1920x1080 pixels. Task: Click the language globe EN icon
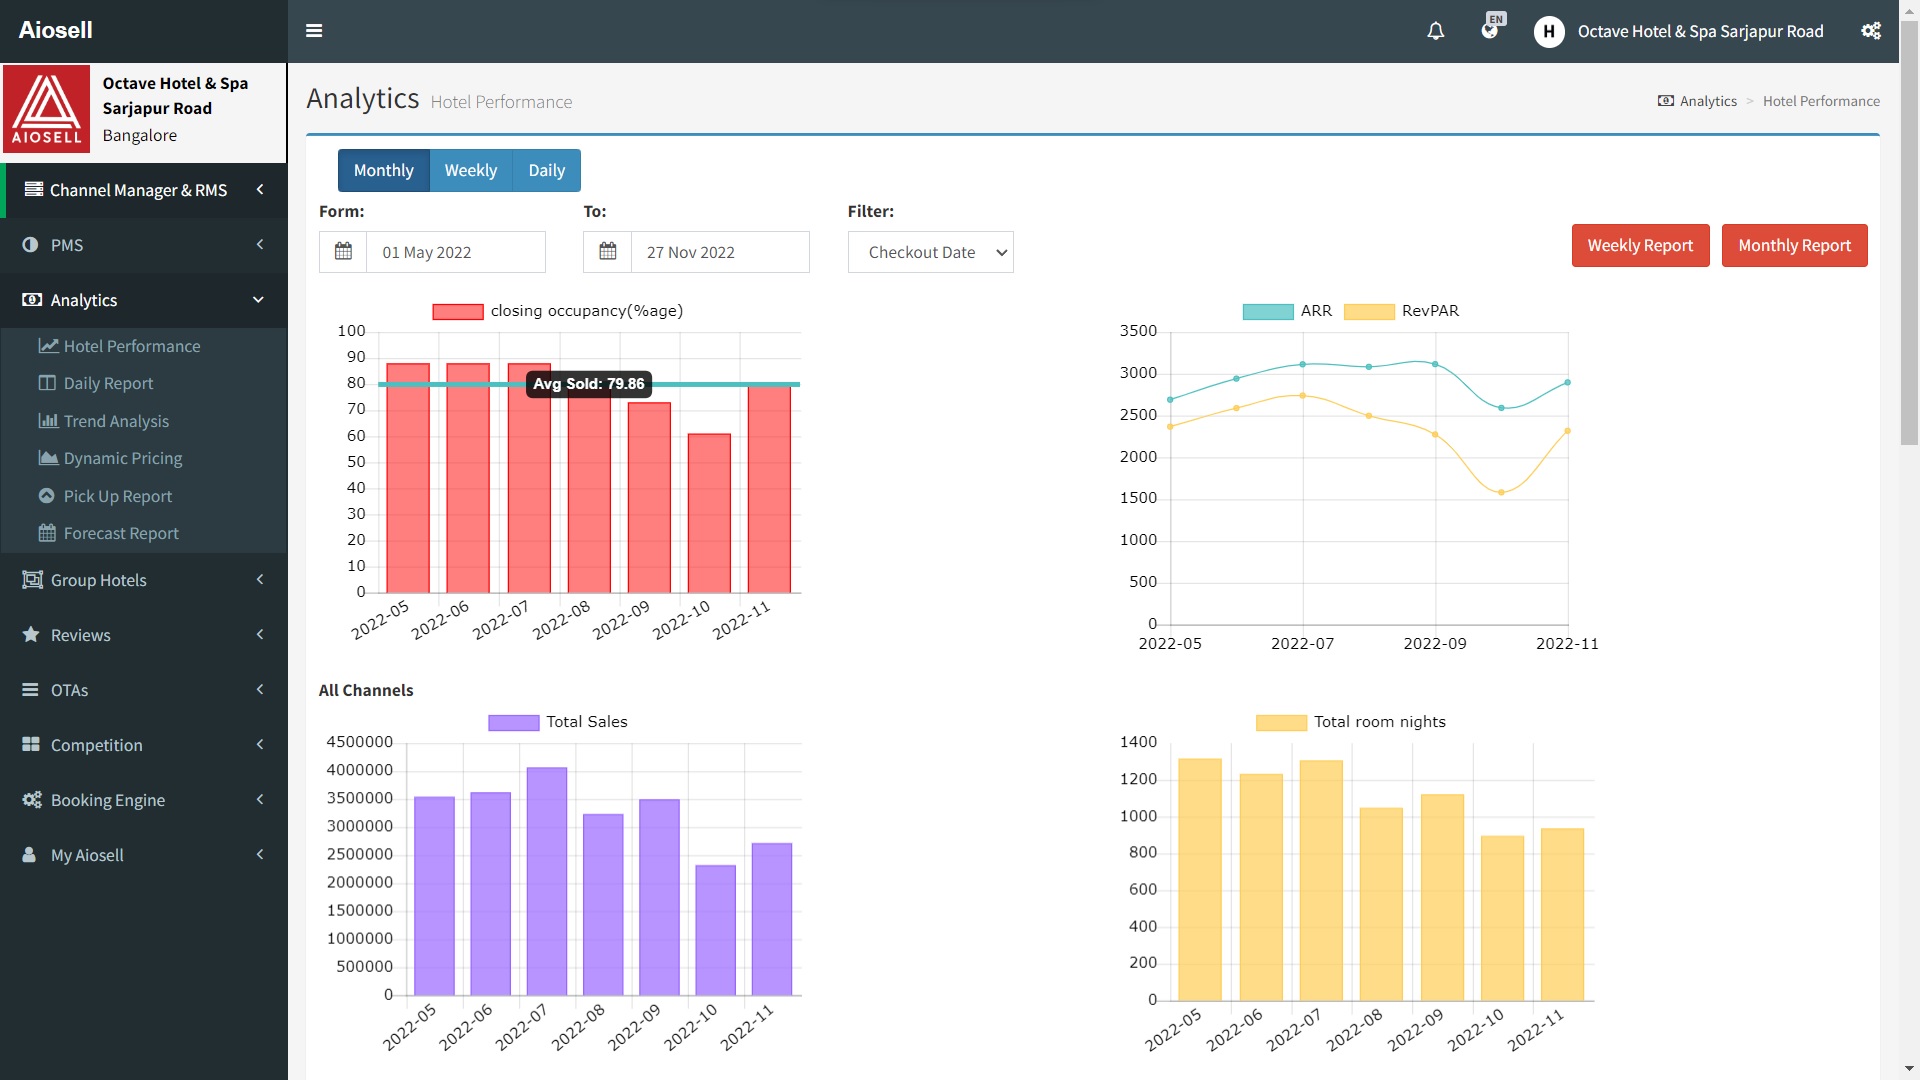1490,30
